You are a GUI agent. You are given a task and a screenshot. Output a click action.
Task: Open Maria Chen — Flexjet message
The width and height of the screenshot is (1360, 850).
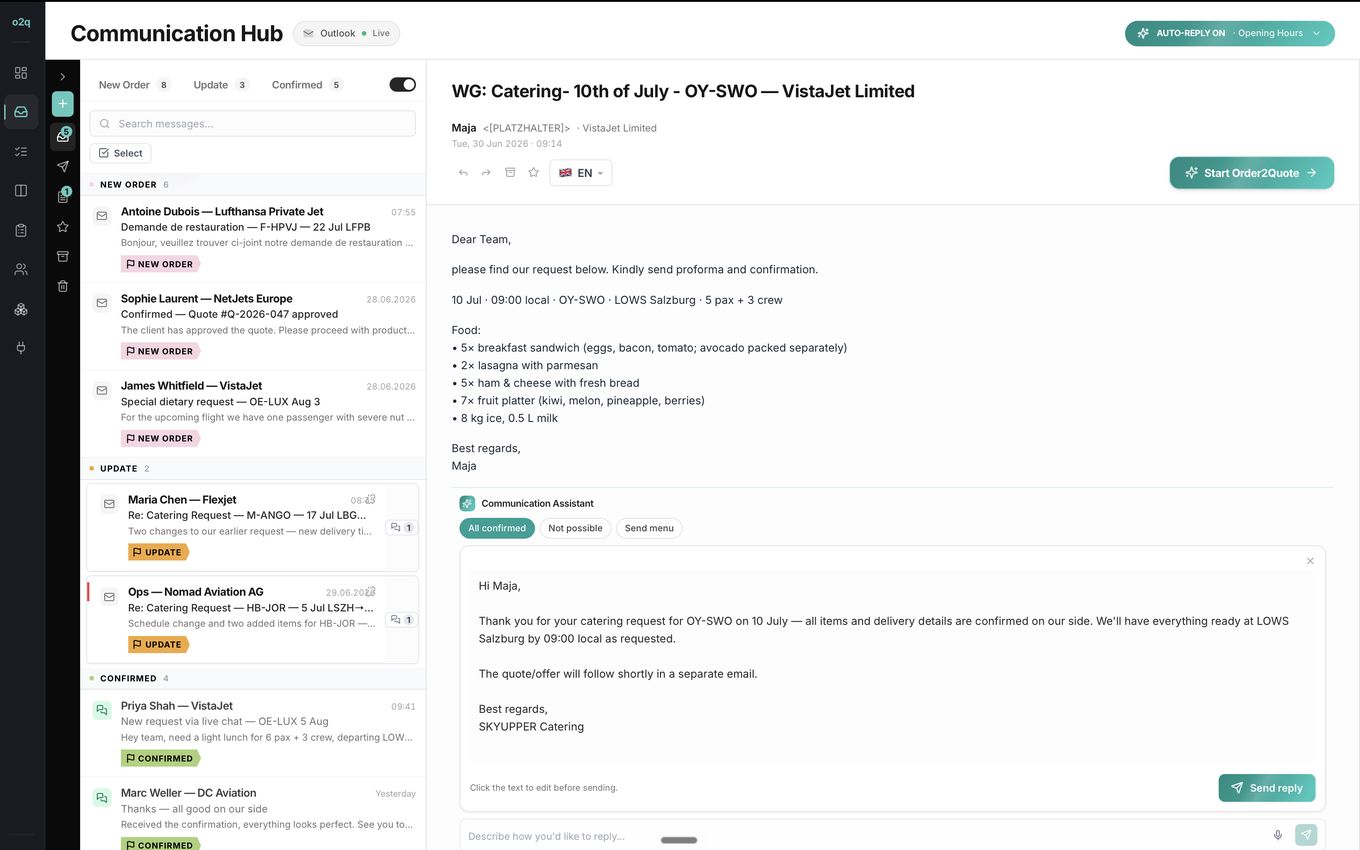click(x=252, y=527)
